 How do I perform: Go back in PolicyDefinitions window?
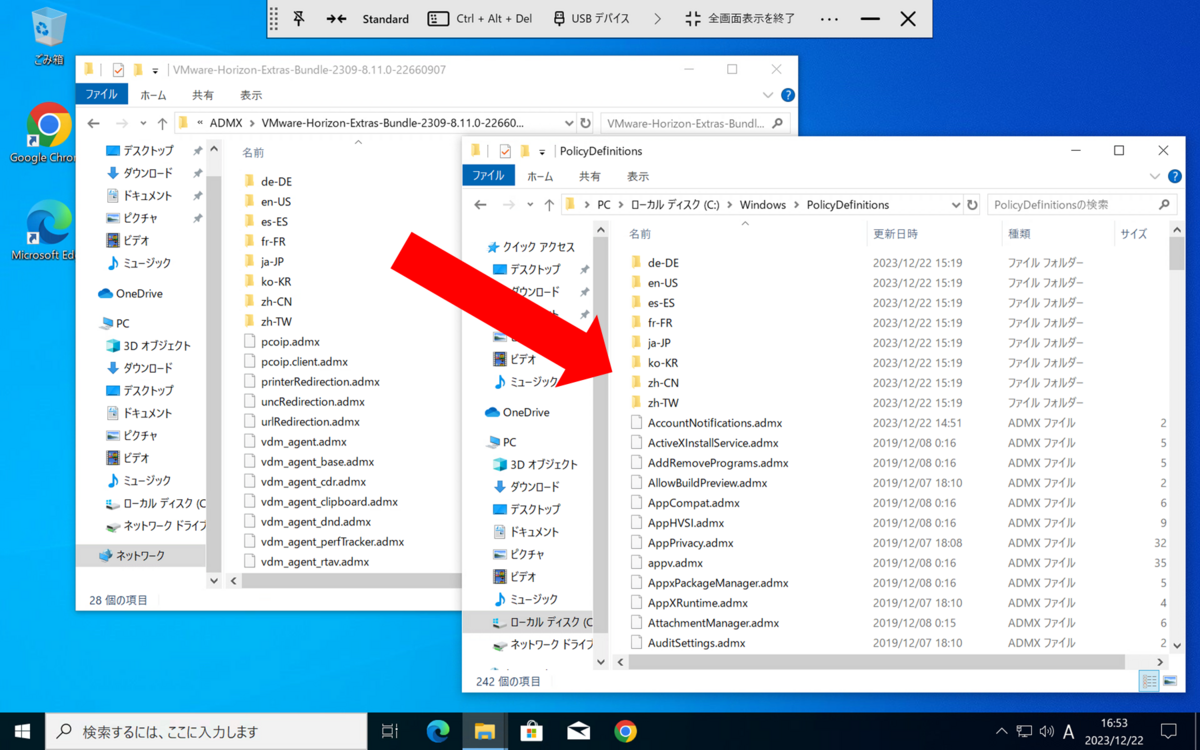click(481, 204)
